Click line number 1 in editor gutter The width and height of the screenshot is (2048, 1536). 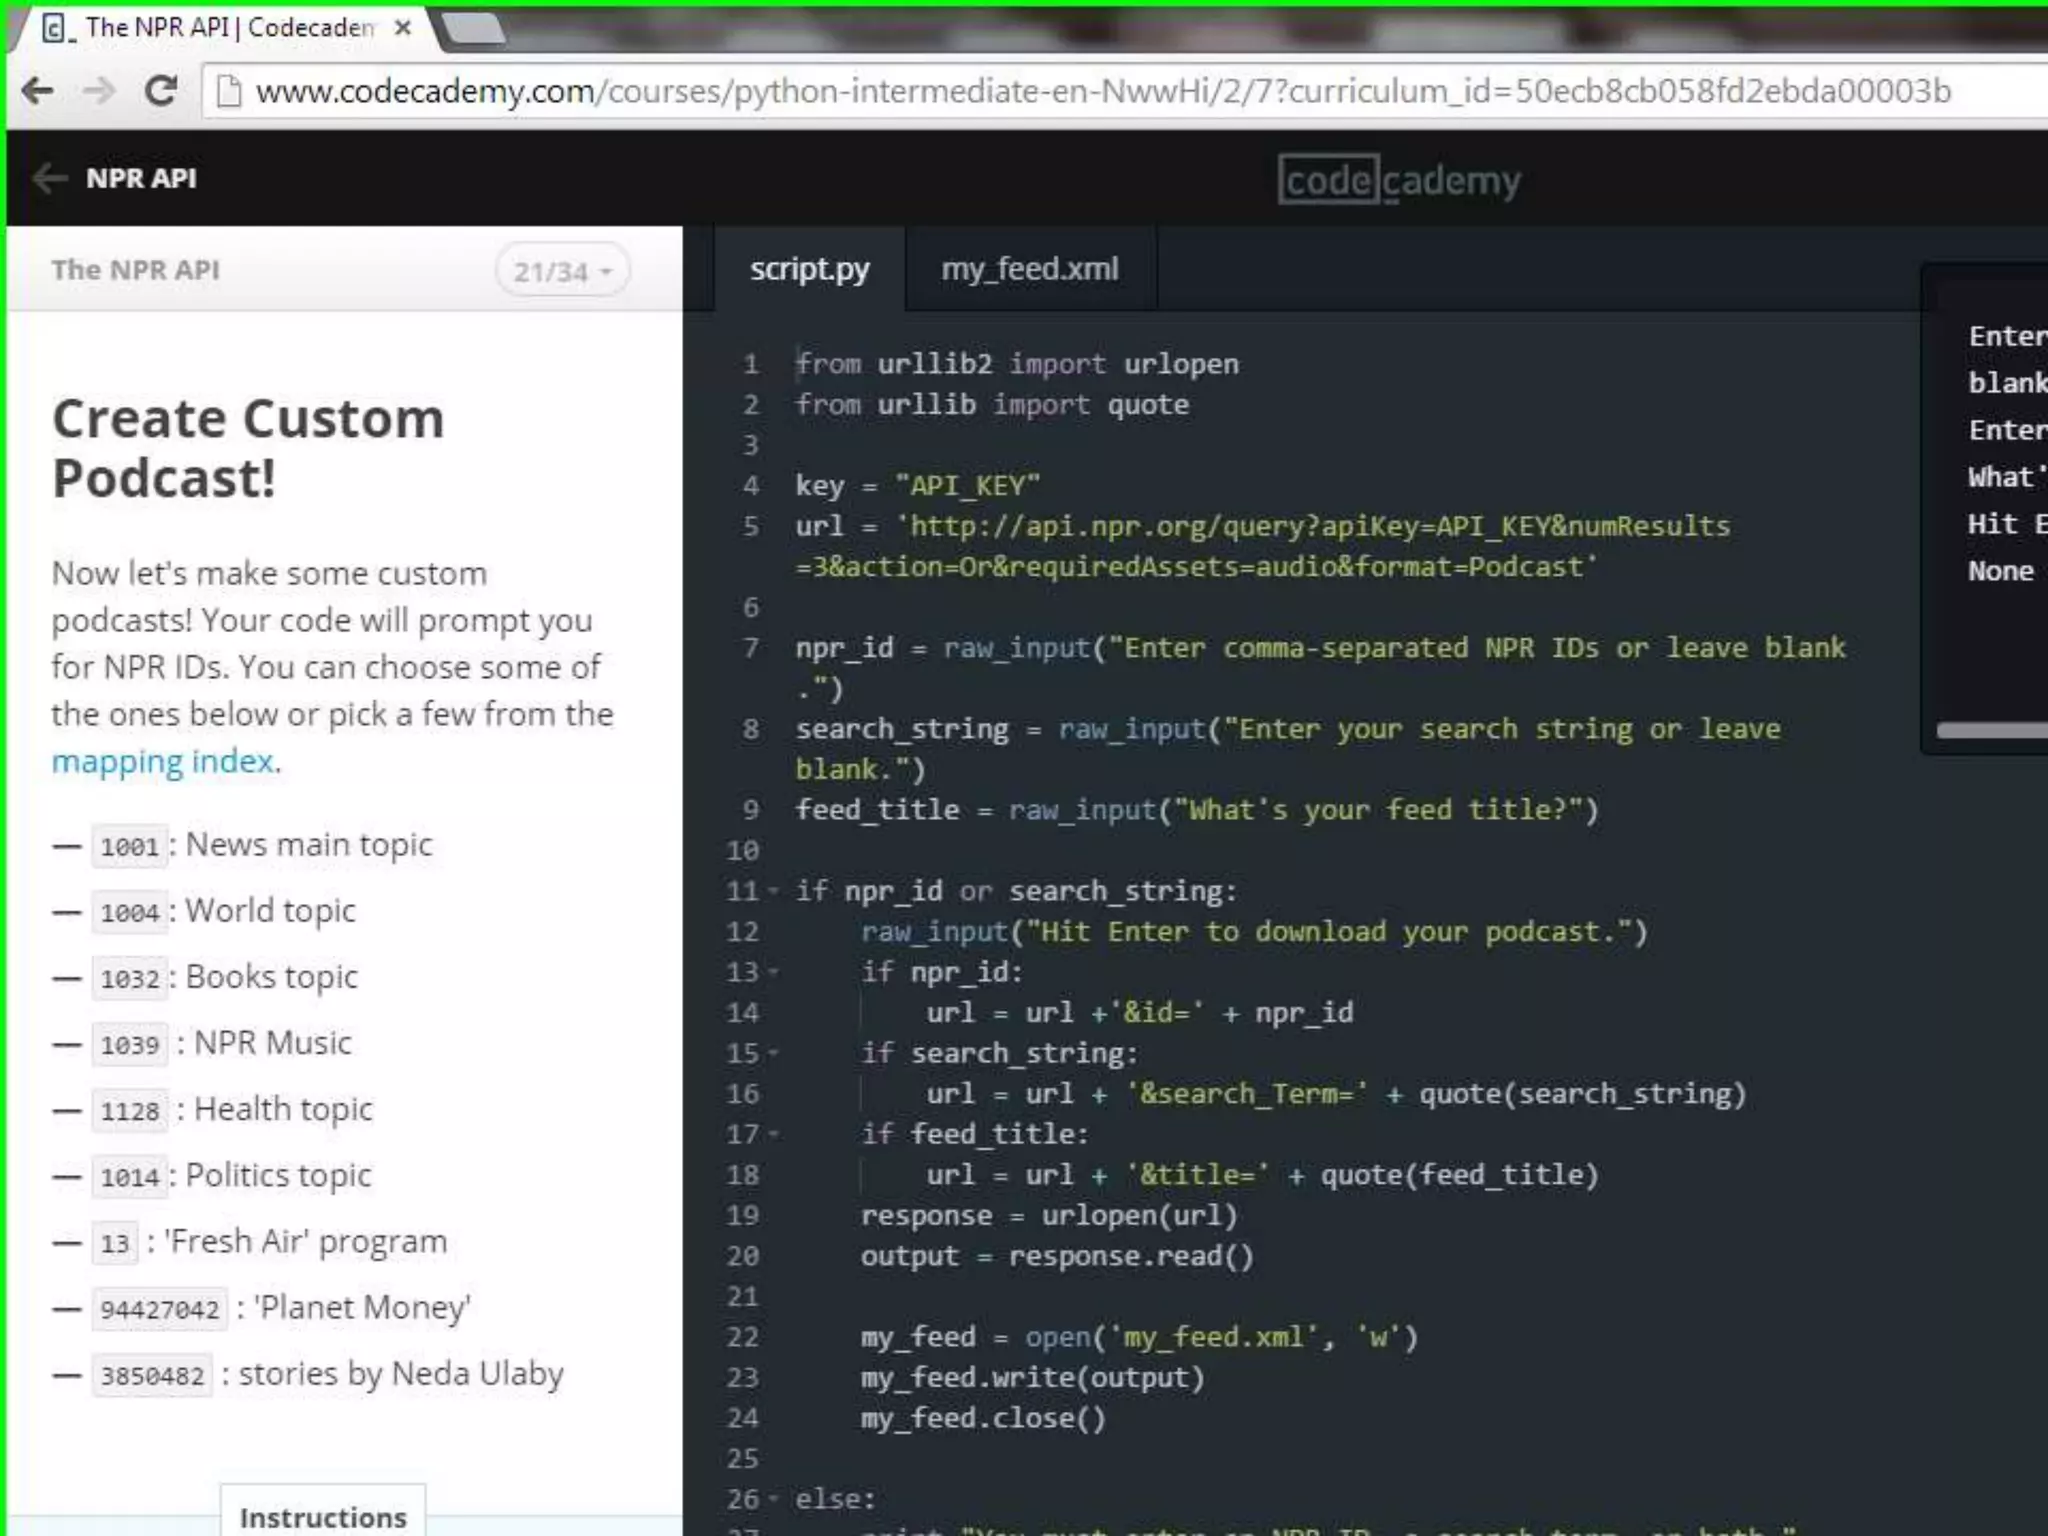click(751, 364)
